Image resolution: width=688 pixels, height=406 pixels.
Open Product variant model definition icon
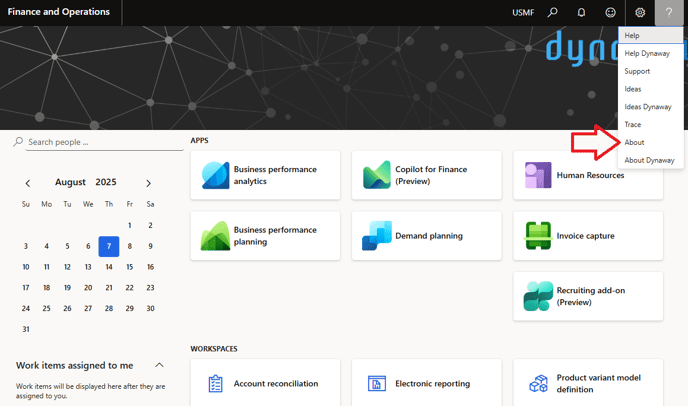click(x=538, y=384)
